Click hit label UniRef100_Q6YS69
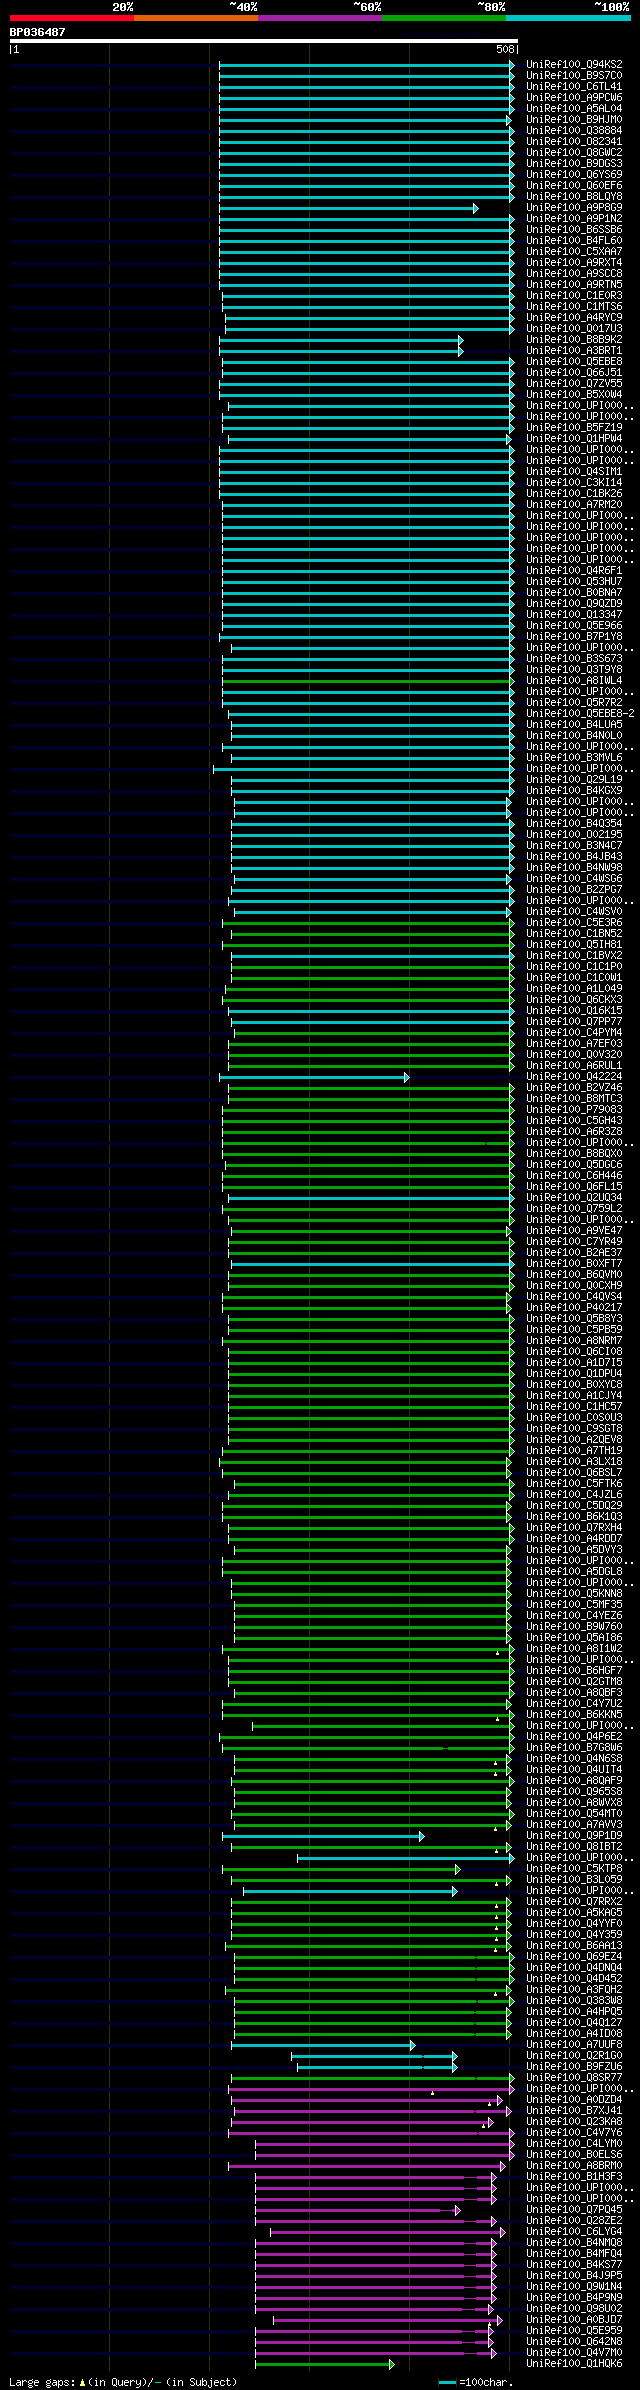The image size is (640, 2390). pos(574,175)
